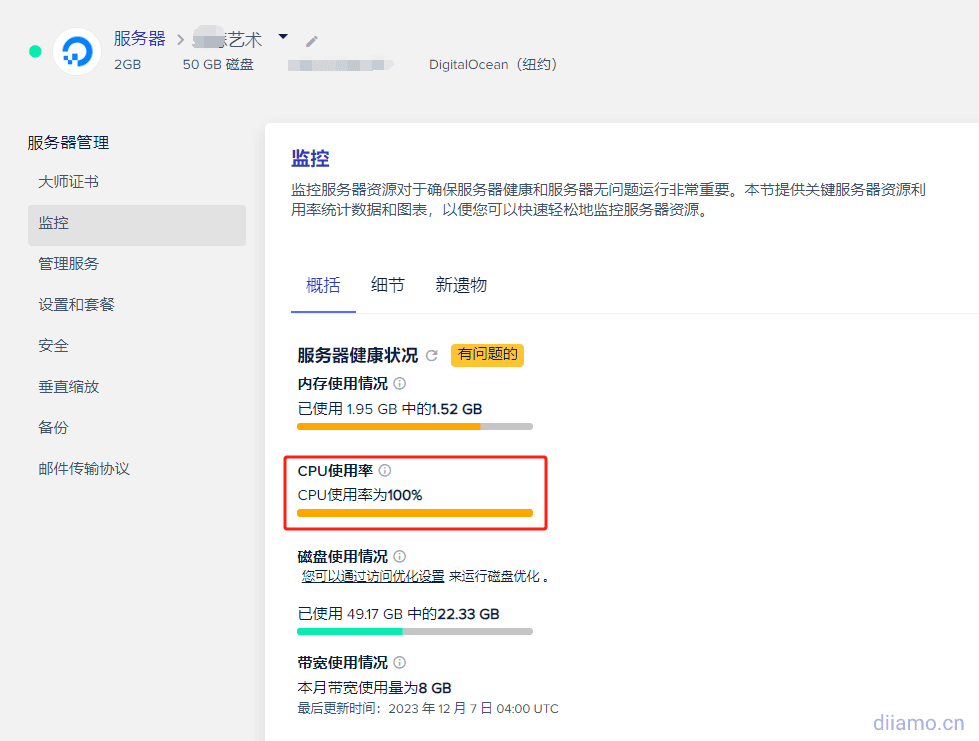Image resolution: width=979 pixels, height=741 pixels.
Task: Select the 概括 tab
Action: [323, 285]
